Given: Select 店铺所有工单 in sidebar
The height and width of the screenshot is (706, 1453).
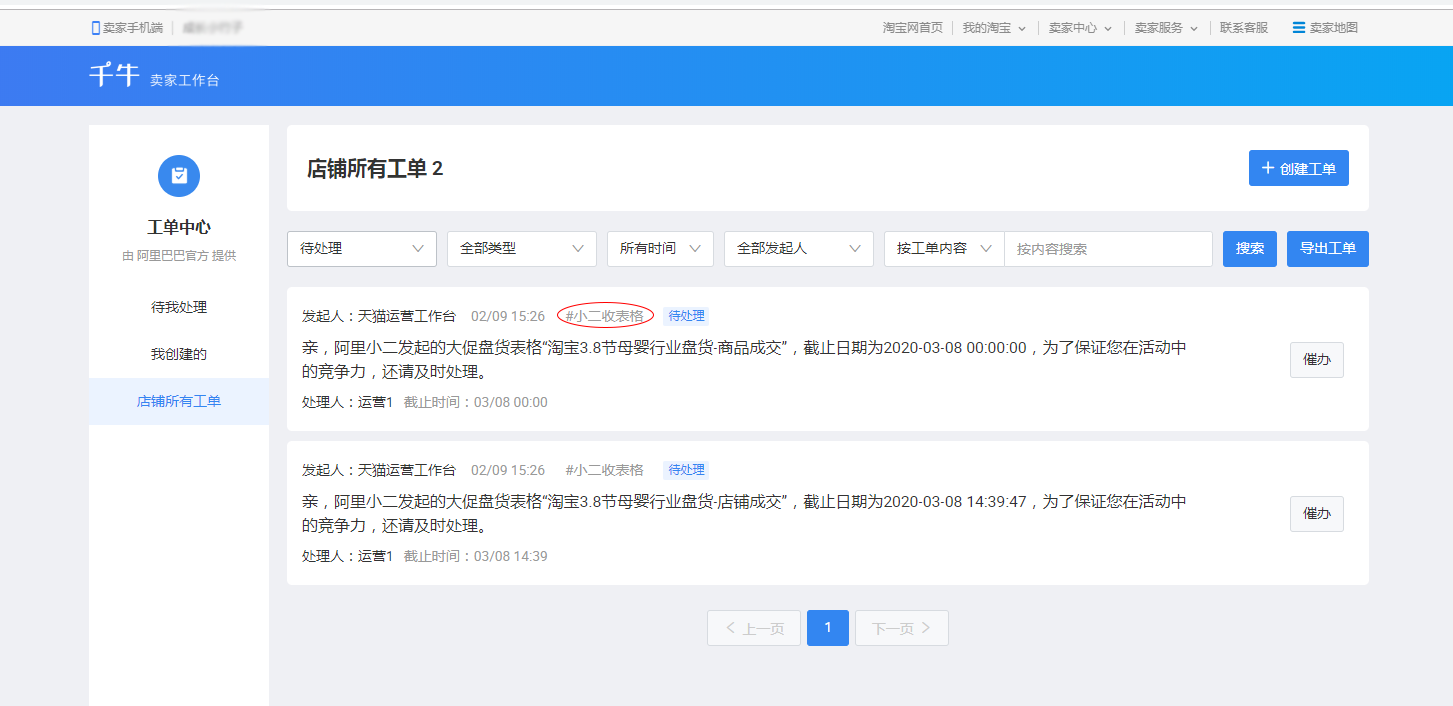Looking at the screenshot, I should coord(179,401).
